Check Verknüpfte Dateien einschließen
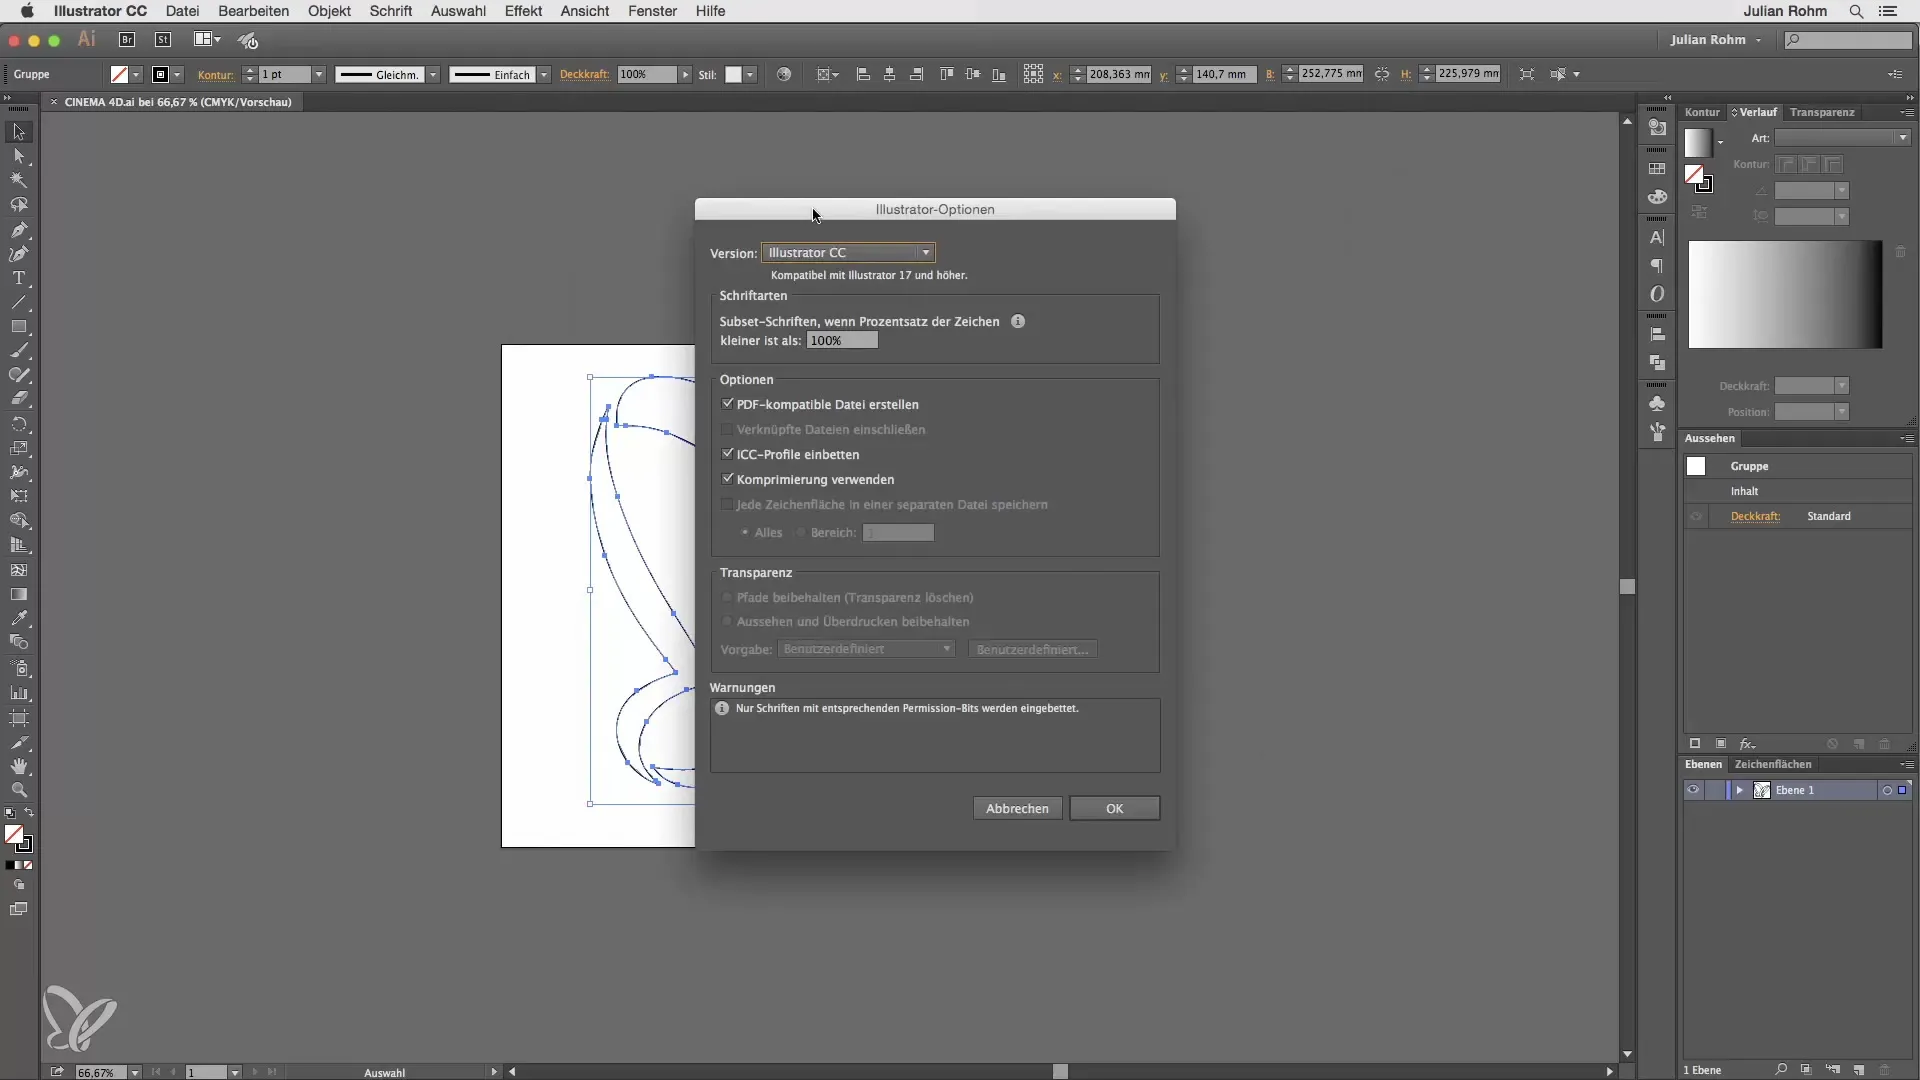 [728, 429]
